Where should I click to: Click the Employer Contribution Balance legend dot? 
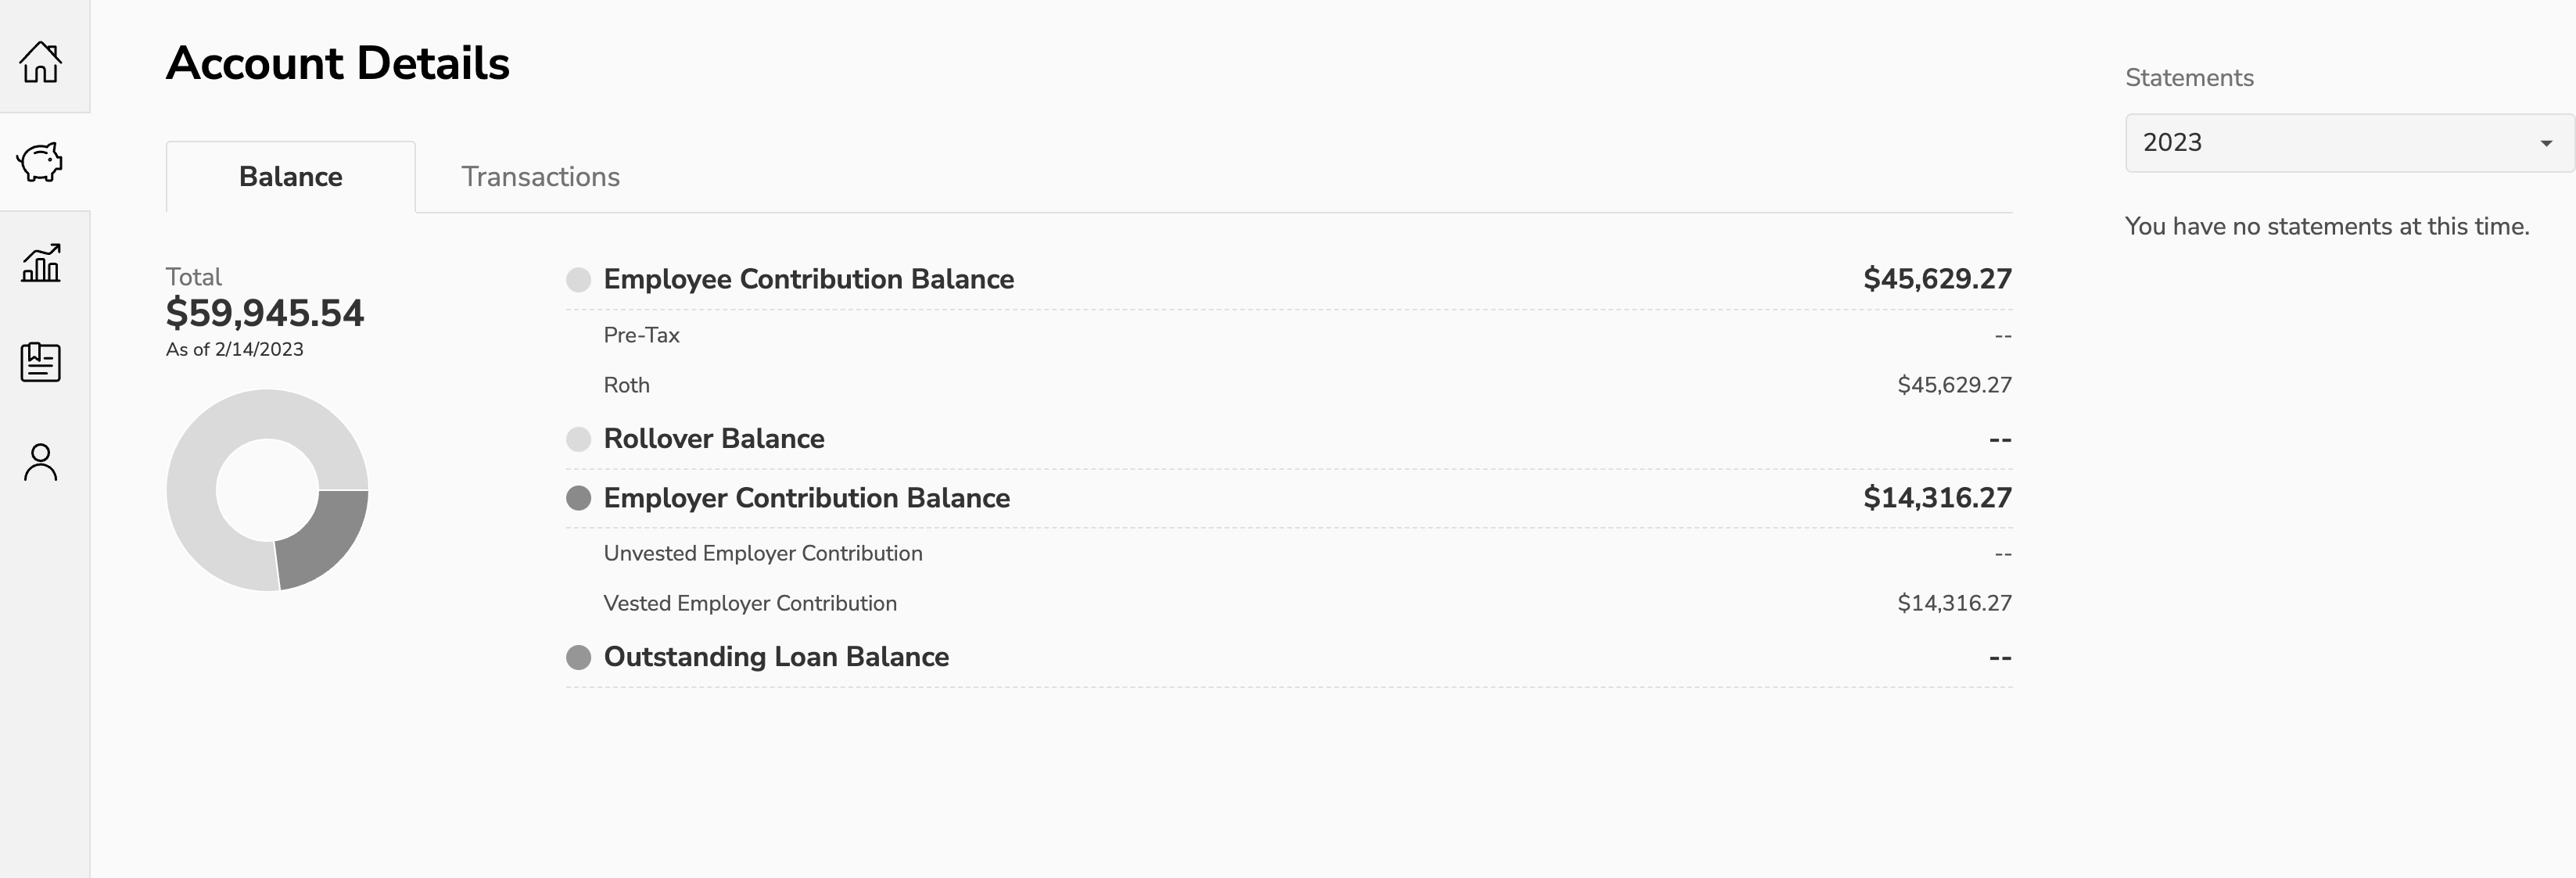pyautogui.click(x=578, y=498)
